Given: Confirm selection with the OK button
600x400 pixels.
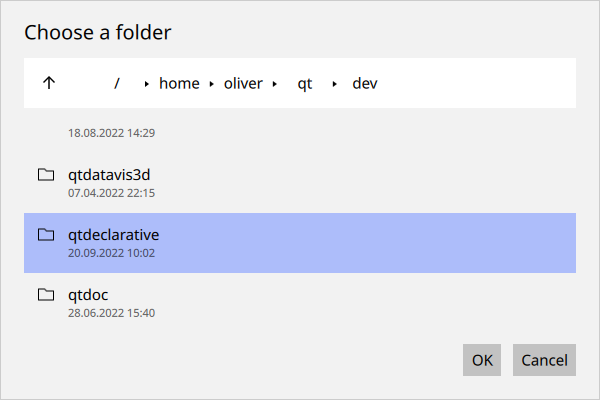Looking at the screenshot, I should click(x=482, y=360).
